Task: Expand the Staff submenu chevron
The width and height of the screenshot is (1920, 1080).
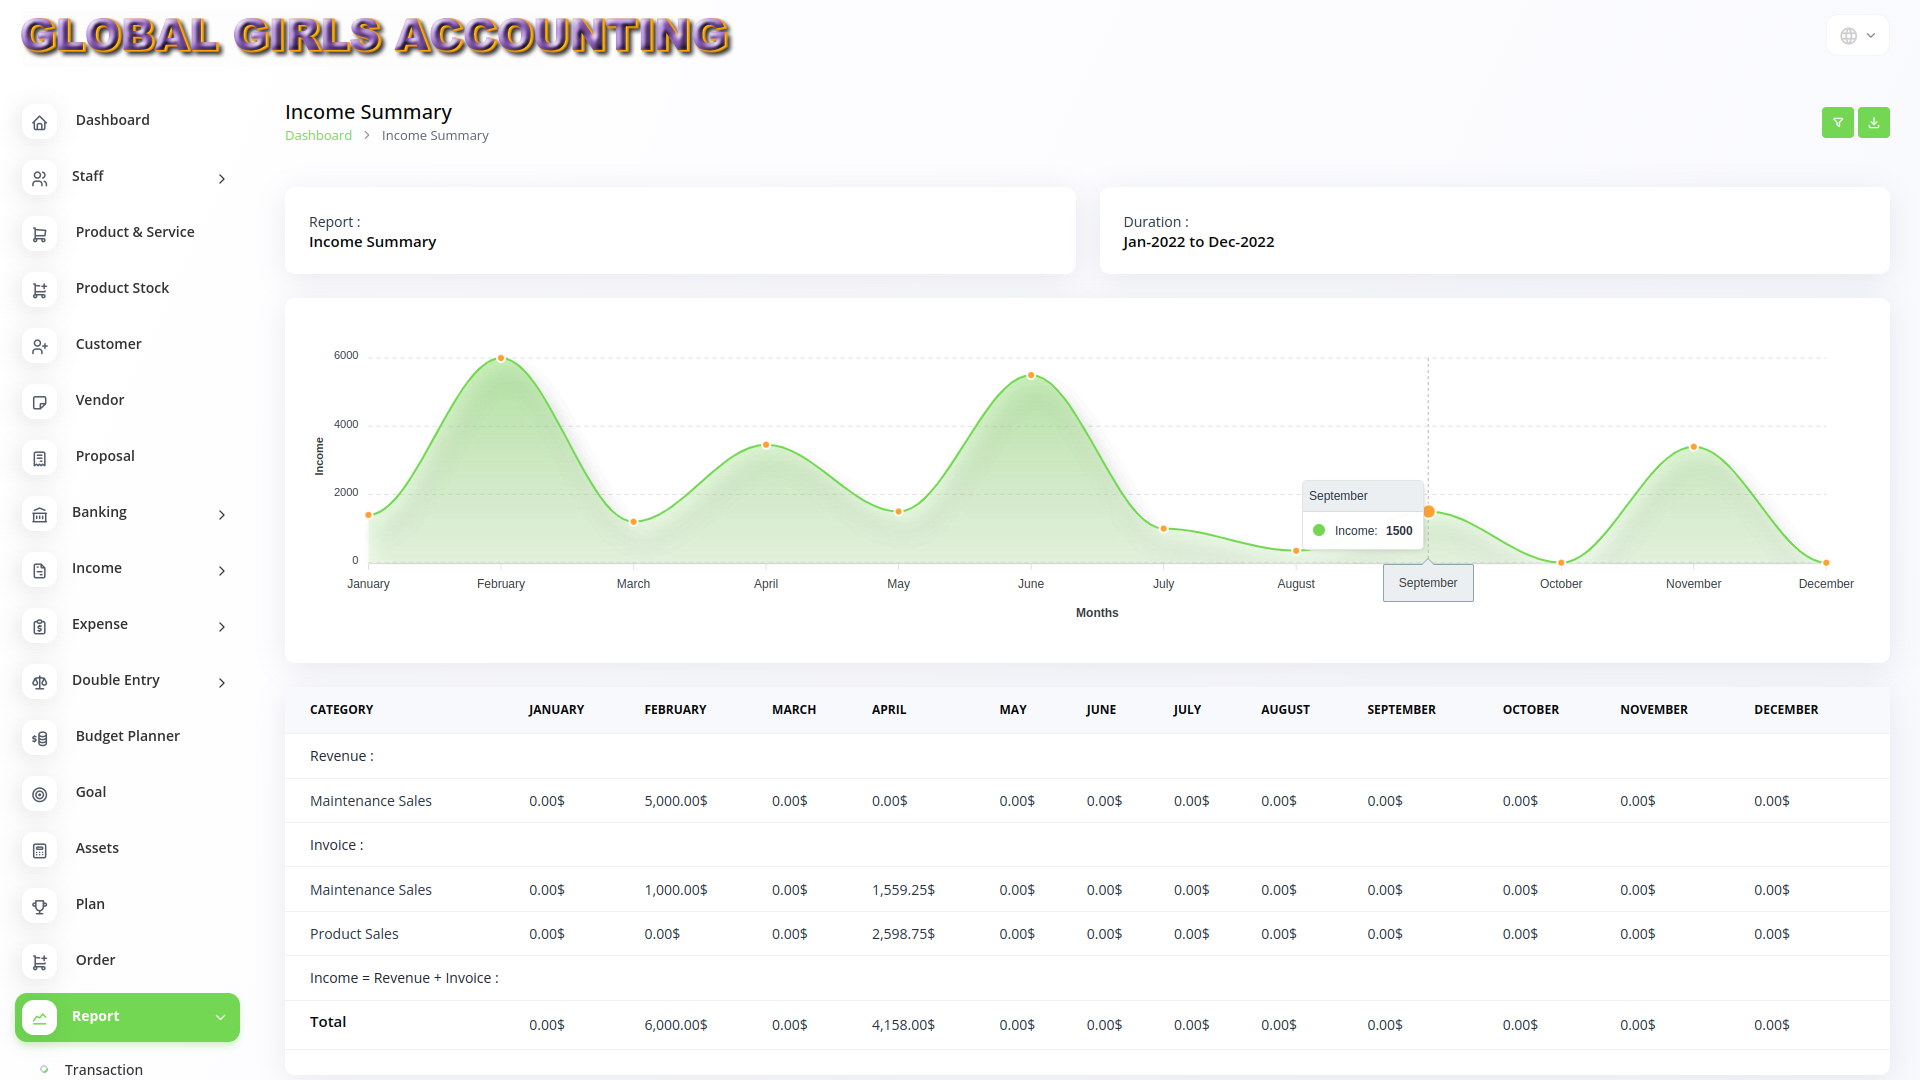Action: (x=222, y=179)
